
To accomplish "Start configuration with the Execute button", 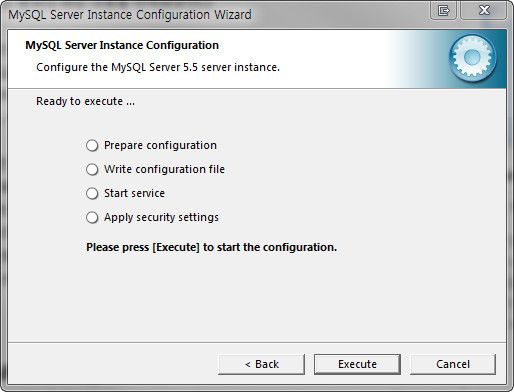I will pos(357,364).
